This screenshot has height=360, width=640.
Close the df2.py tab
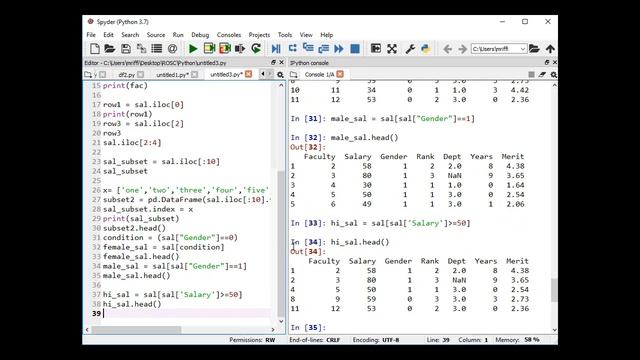141,74
